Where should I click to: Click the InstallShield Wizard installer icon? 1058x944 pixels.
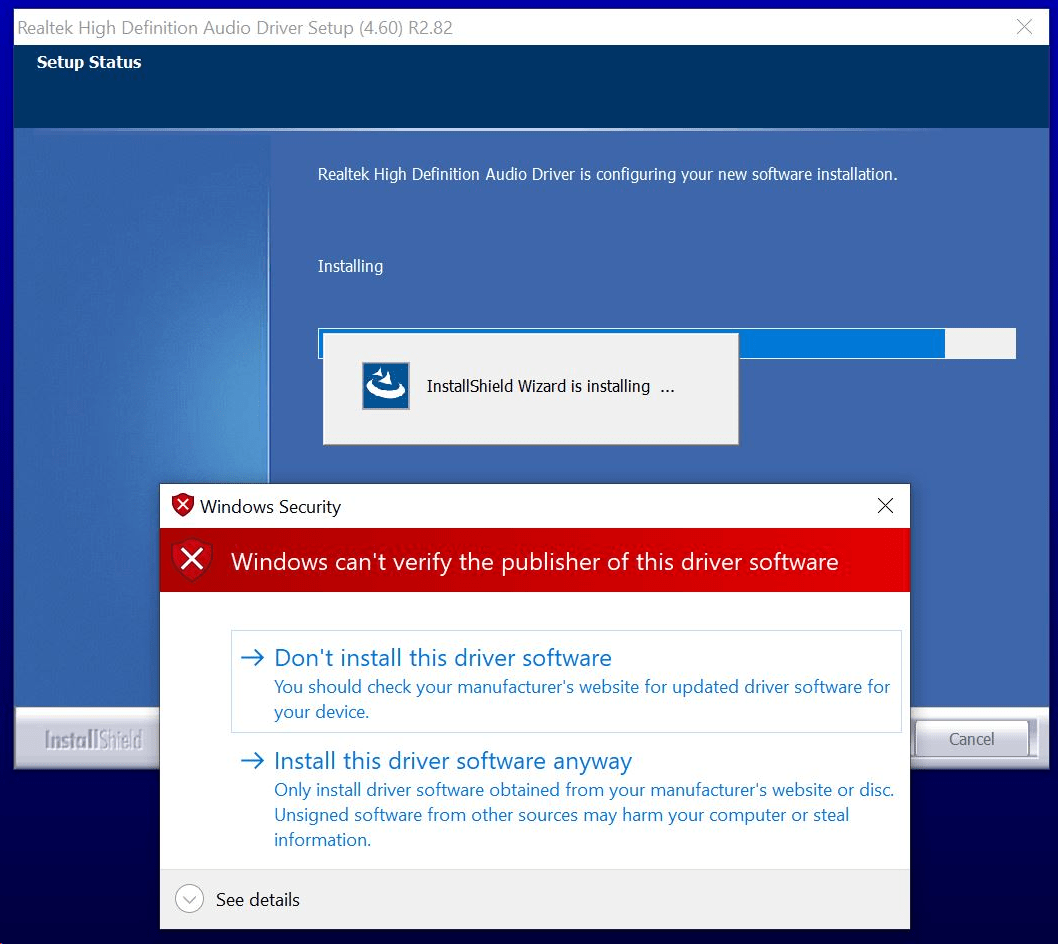385,386
